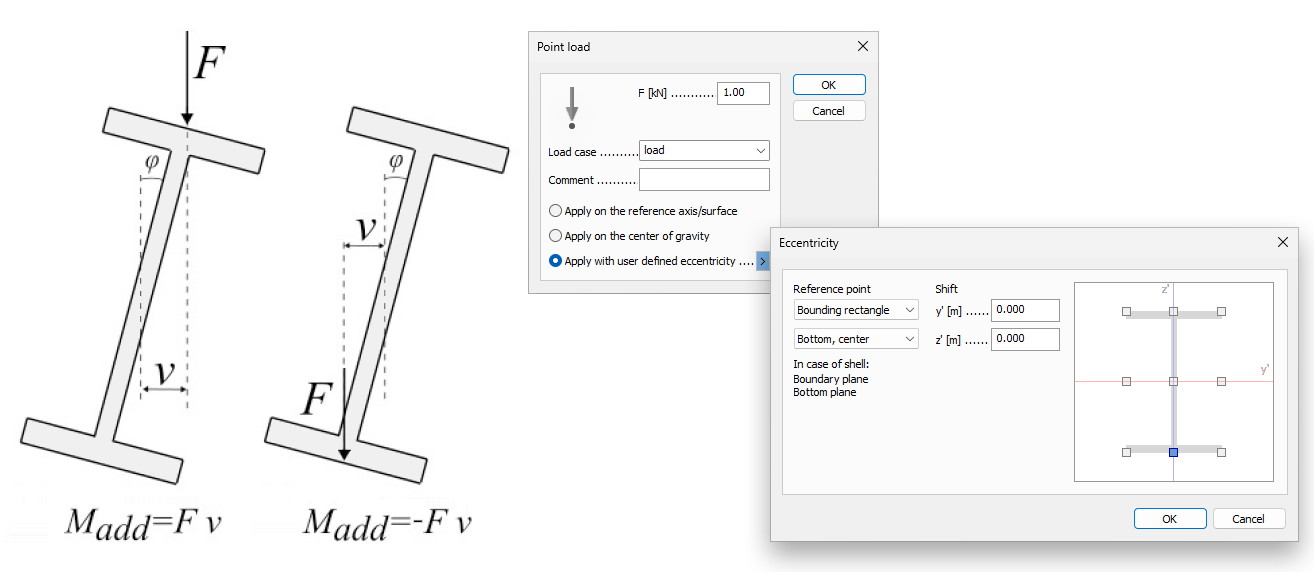Click OK in the Point load dialog
The width and height of the screenshot is (1314, 572).
[x=828, y=85]
